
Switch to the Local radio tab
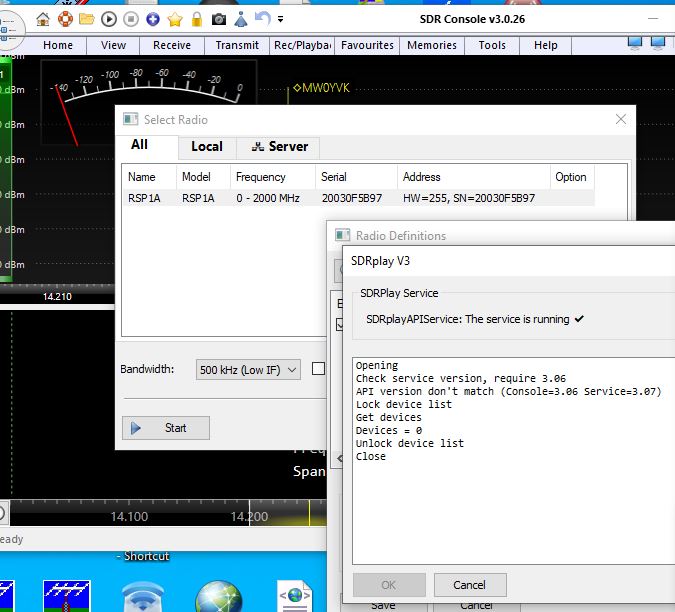(207, 146)
